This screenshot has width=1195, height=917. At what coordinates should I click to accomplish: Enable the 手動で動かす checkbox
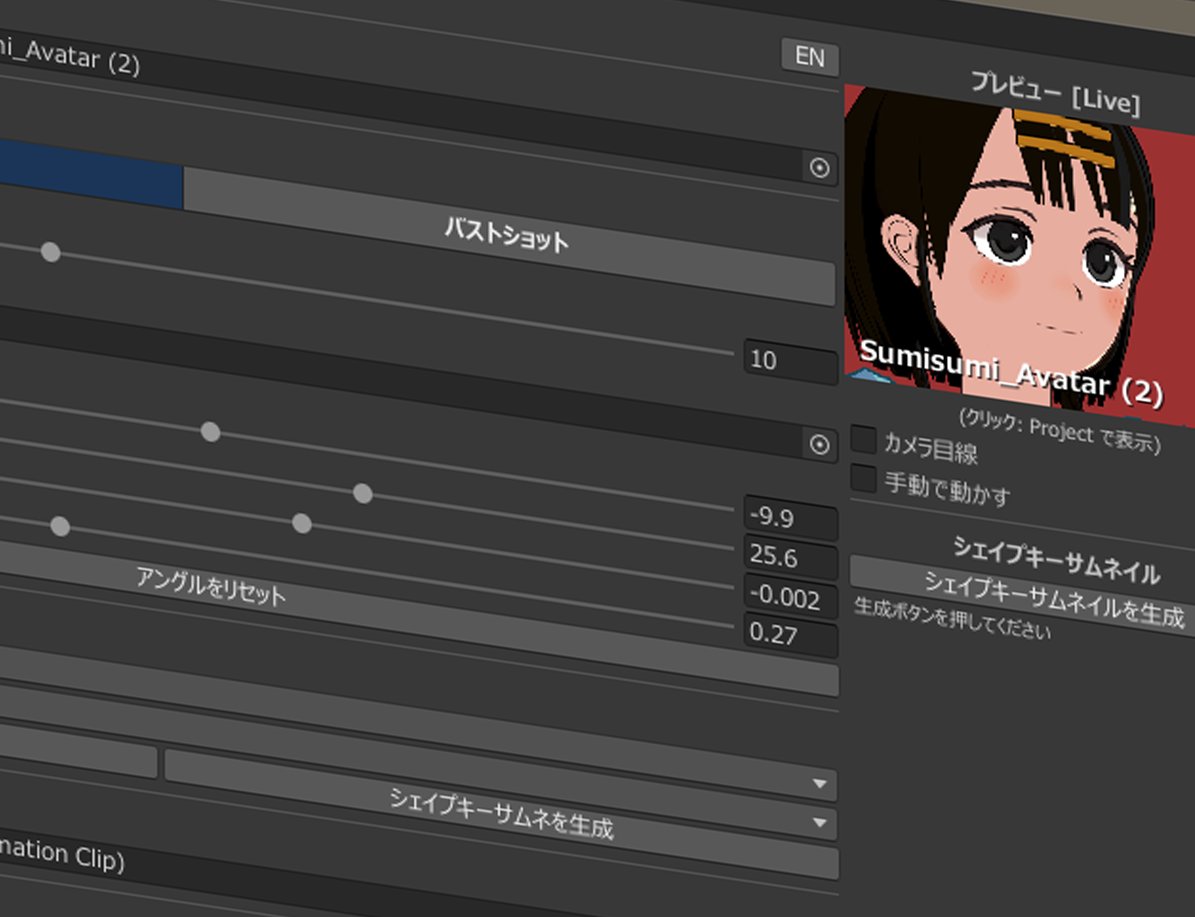[863, 478]
